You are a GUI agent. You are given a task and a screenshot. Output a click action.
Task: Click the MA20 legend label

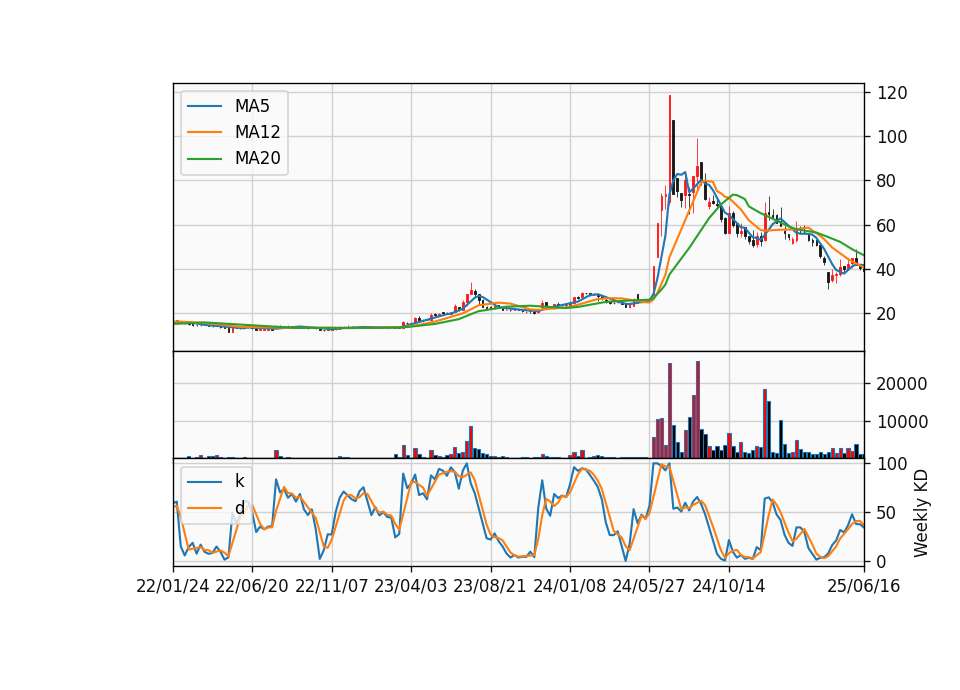coord(257,158)
